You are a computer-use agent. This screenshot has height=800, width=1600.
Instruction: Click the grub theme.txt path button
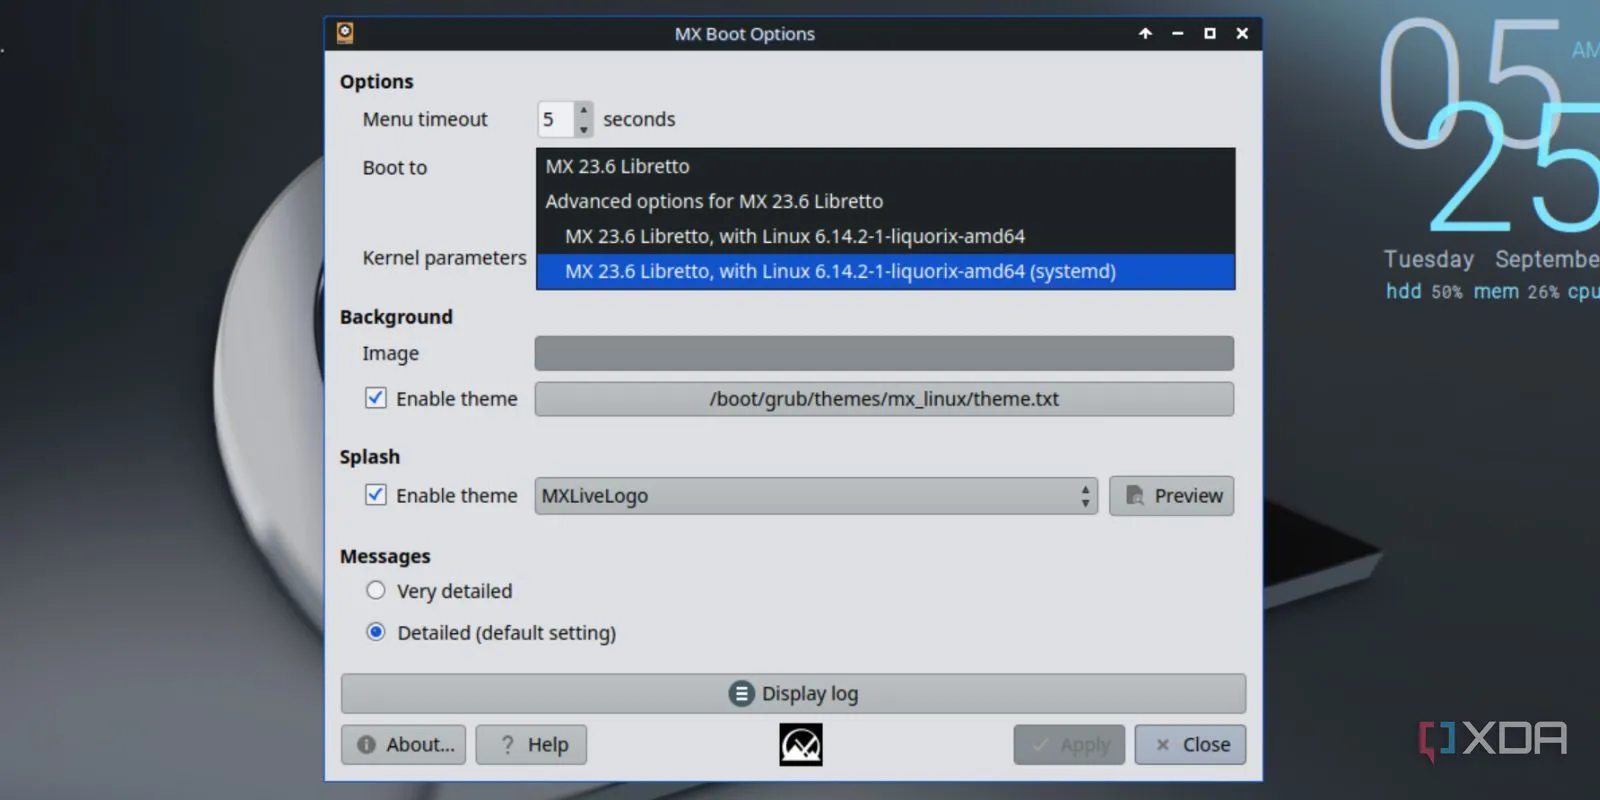click(884, 399)
